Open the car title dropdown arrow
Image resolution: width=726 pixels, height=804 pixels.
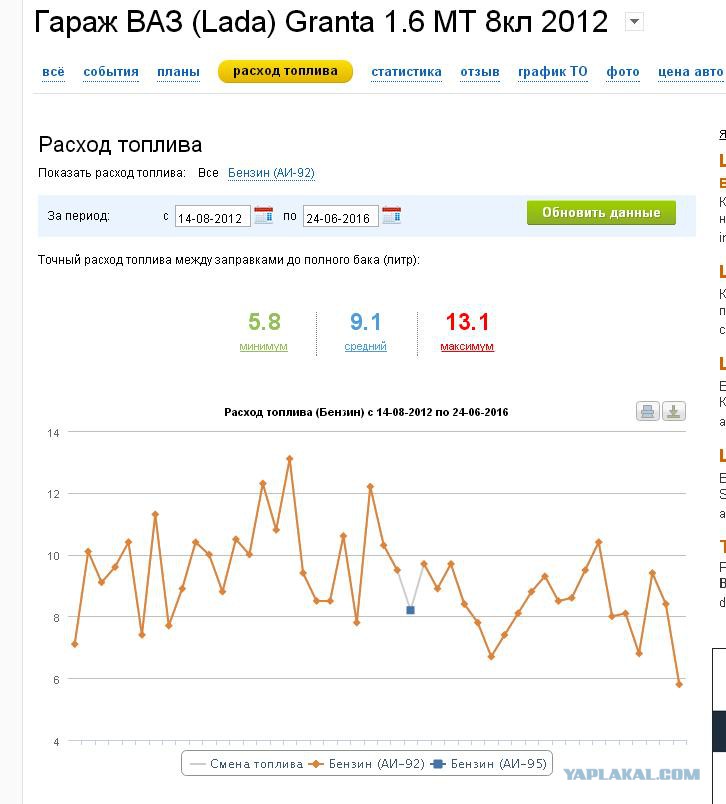[x=634, y=22]
